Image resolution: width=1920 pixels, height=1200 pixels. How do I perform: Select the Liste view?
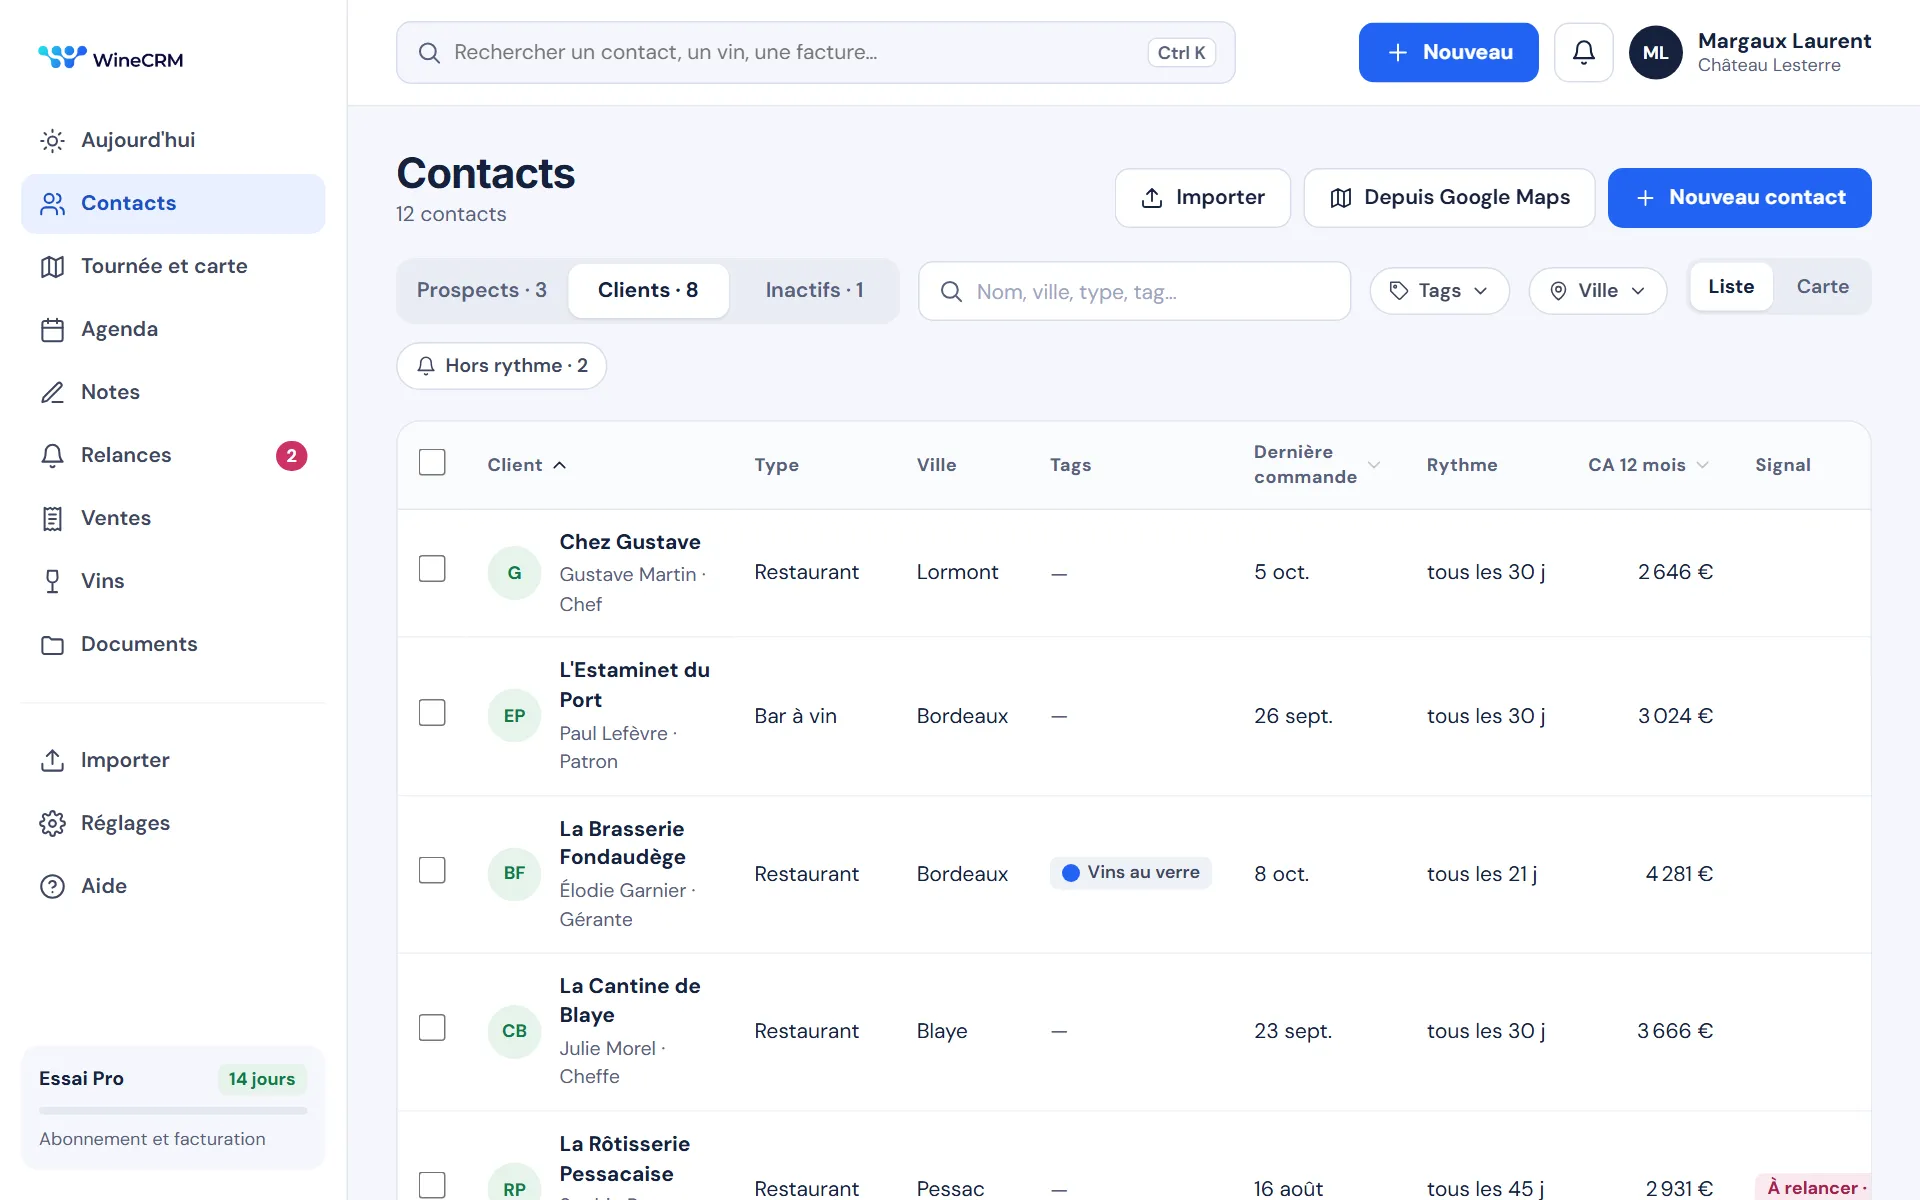[1731, 287]
